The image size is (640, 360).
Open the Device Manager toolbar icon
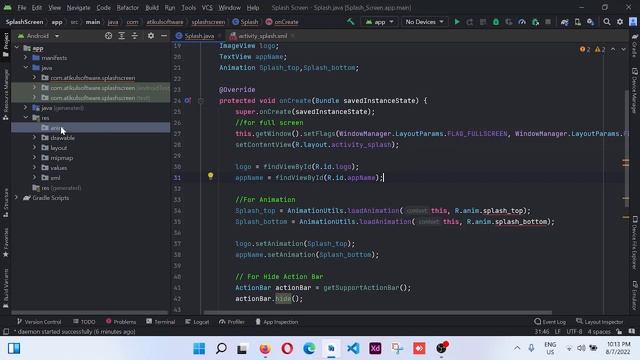pos(578,22)
